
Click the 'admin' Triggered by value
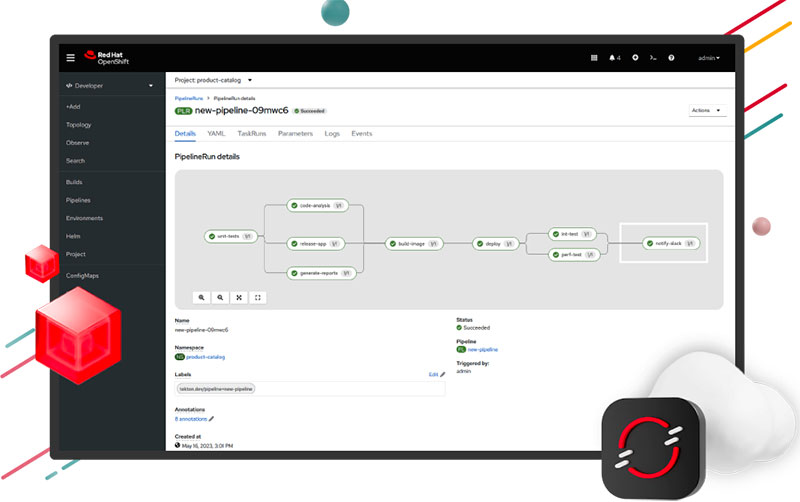(463, 371)
